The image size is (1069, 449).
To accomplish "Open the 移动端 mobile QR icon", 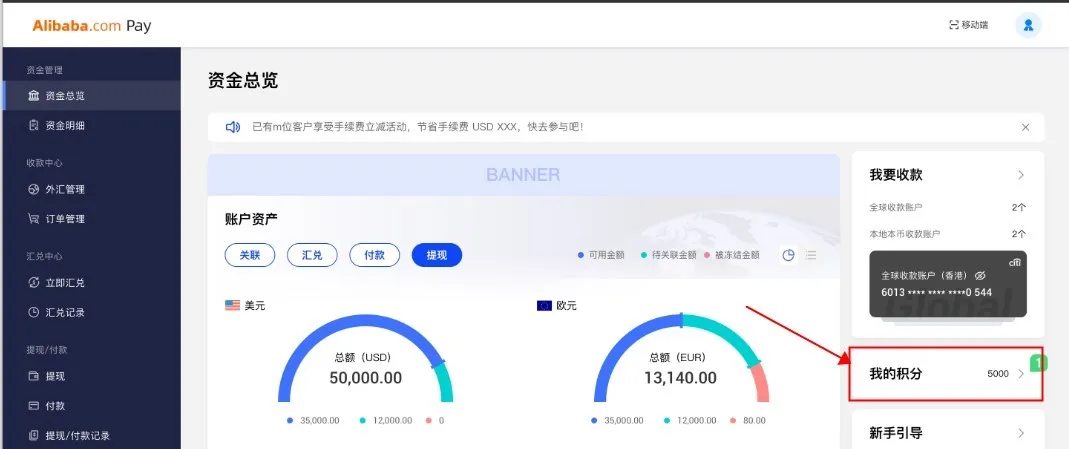I will coord(953,25).
